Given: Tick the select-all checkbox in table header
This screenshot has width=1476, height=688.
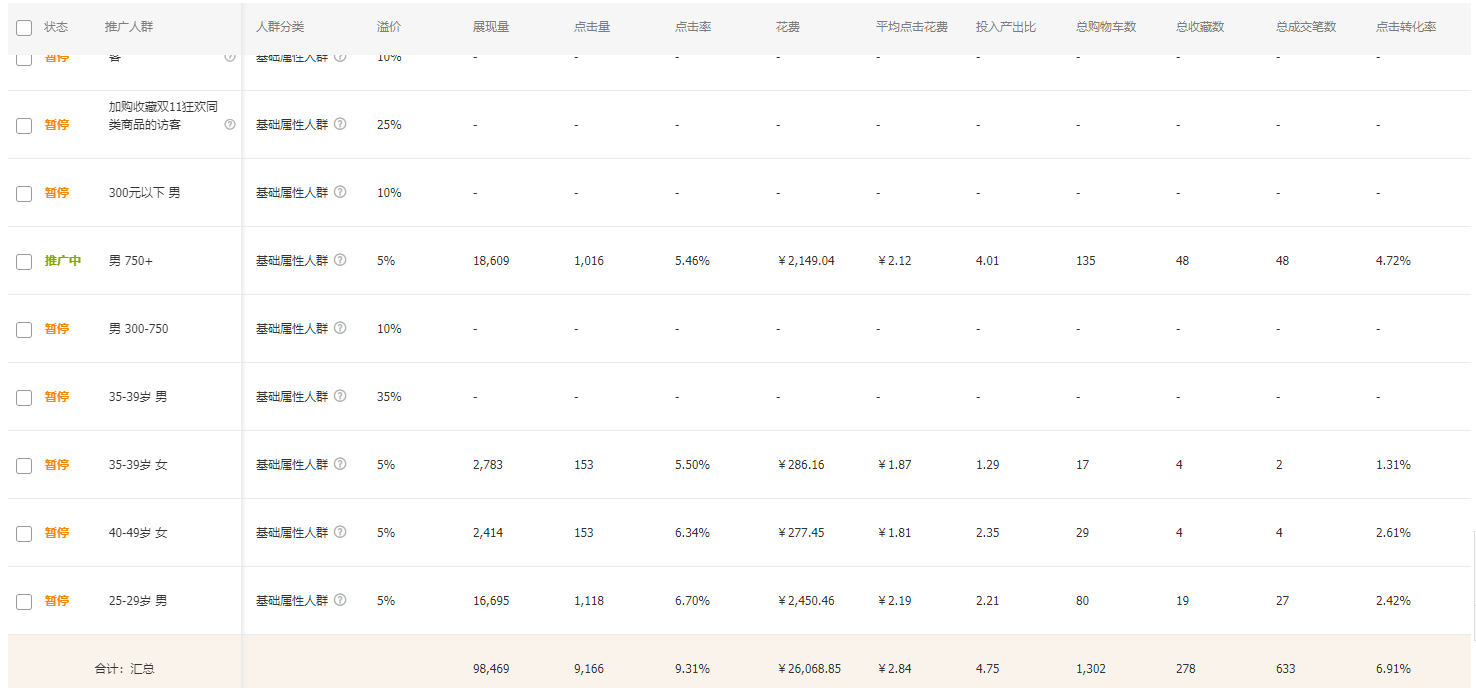Looking at the screenshot, I should pos(24,28).
